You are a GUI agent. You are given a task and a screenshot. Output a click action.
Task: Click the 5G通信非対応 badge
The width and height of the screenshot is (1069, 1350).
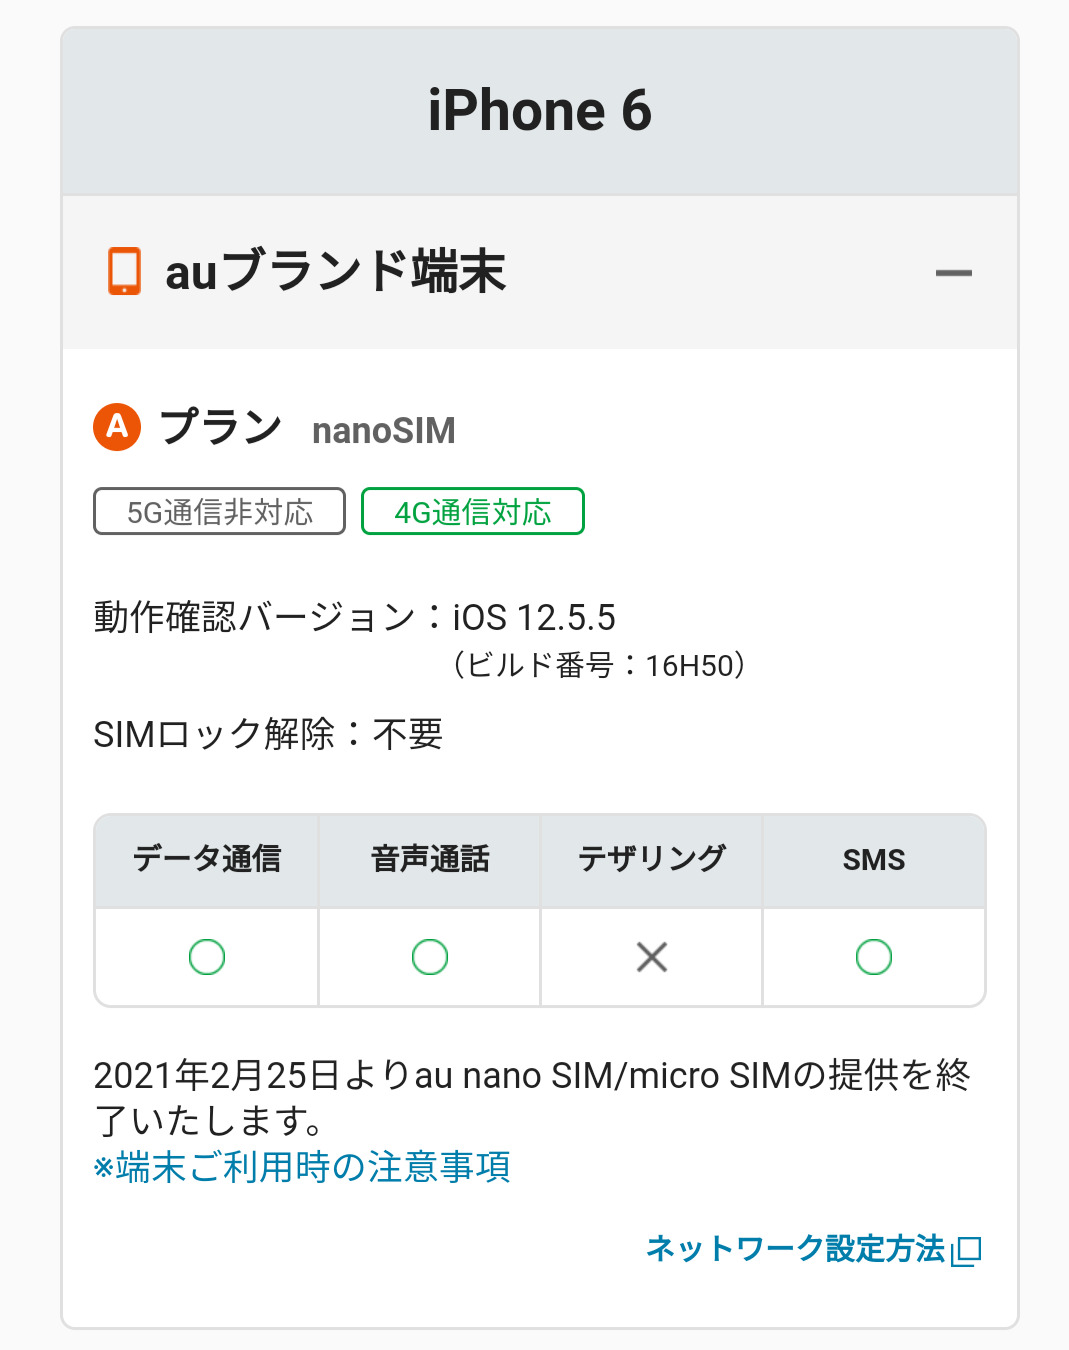(219, 512)
